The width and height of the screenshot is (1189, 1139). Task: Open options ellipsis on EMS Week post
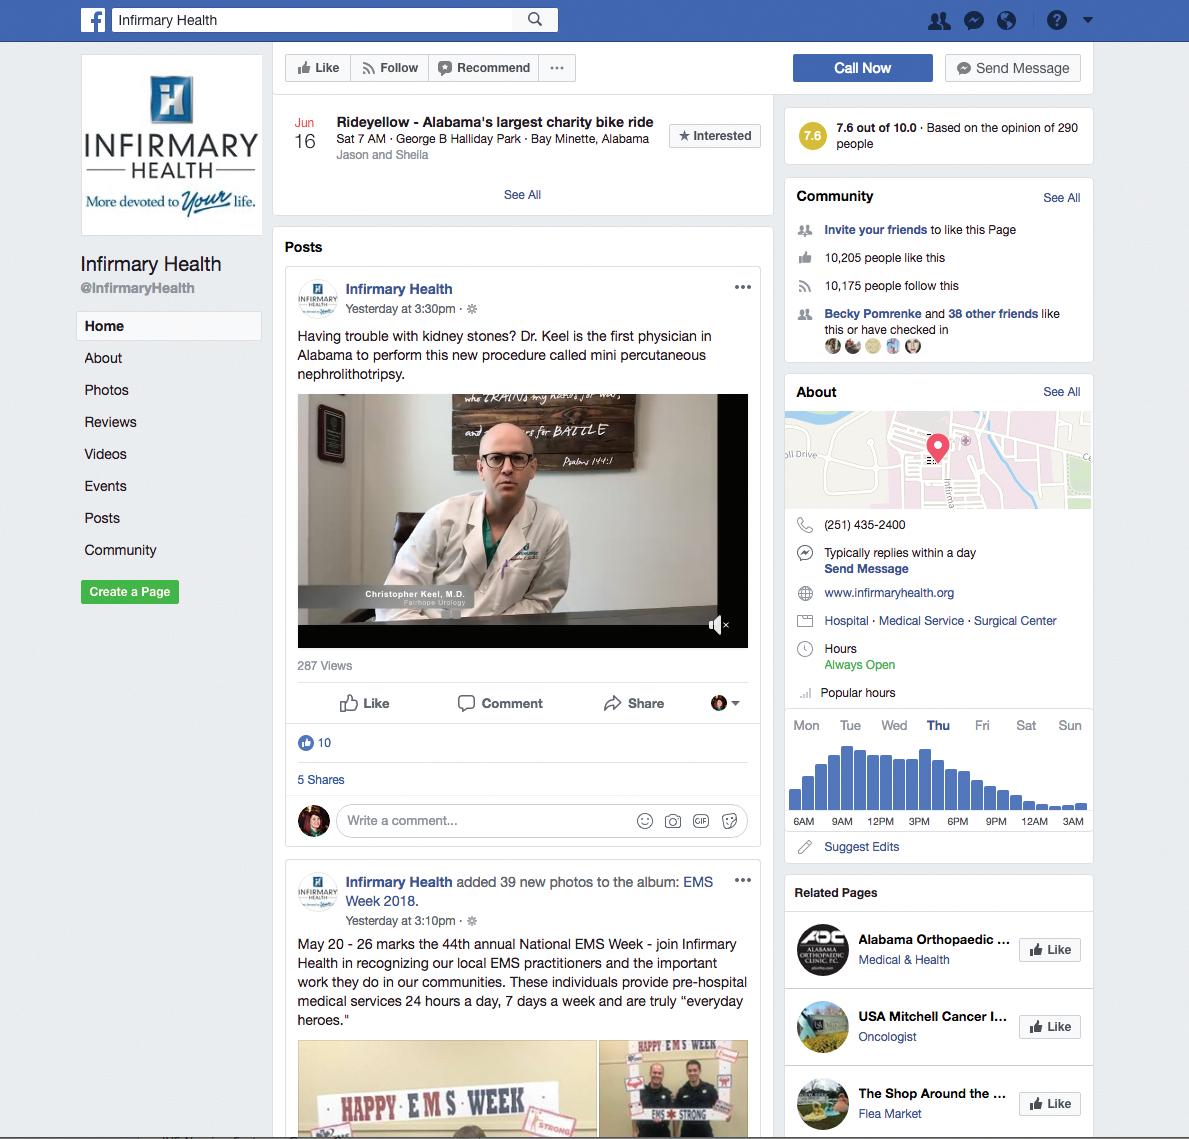(x=742, y=880)
